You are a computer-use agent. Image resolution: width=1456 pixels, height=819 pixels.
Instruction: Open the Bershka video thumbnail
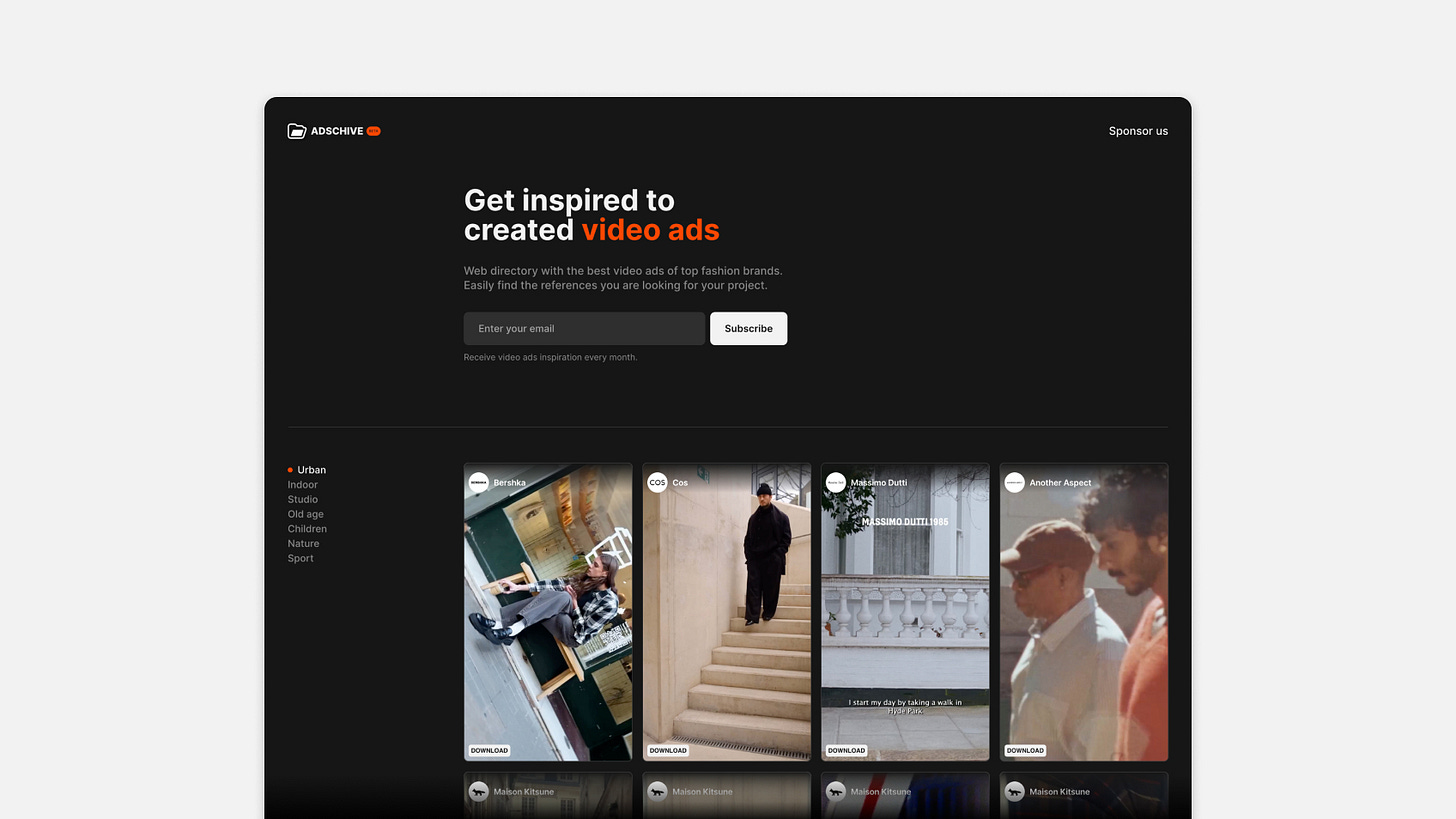coord(548,612)
